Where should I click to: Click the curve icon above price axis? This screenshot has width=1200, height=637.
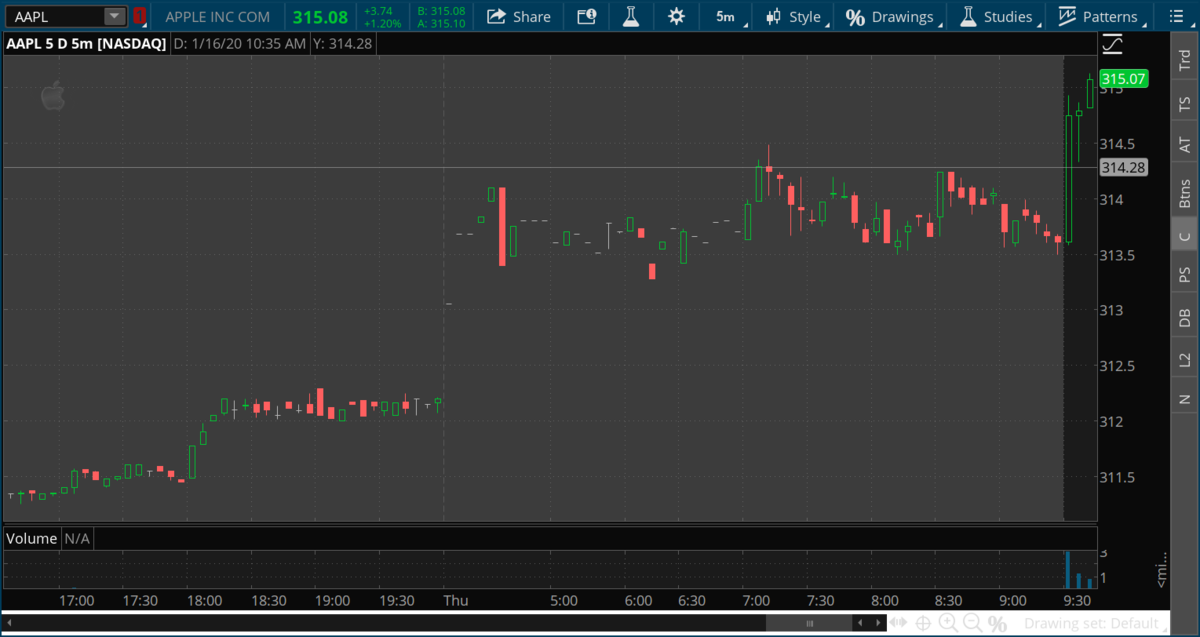click(x=1113, y=44)
